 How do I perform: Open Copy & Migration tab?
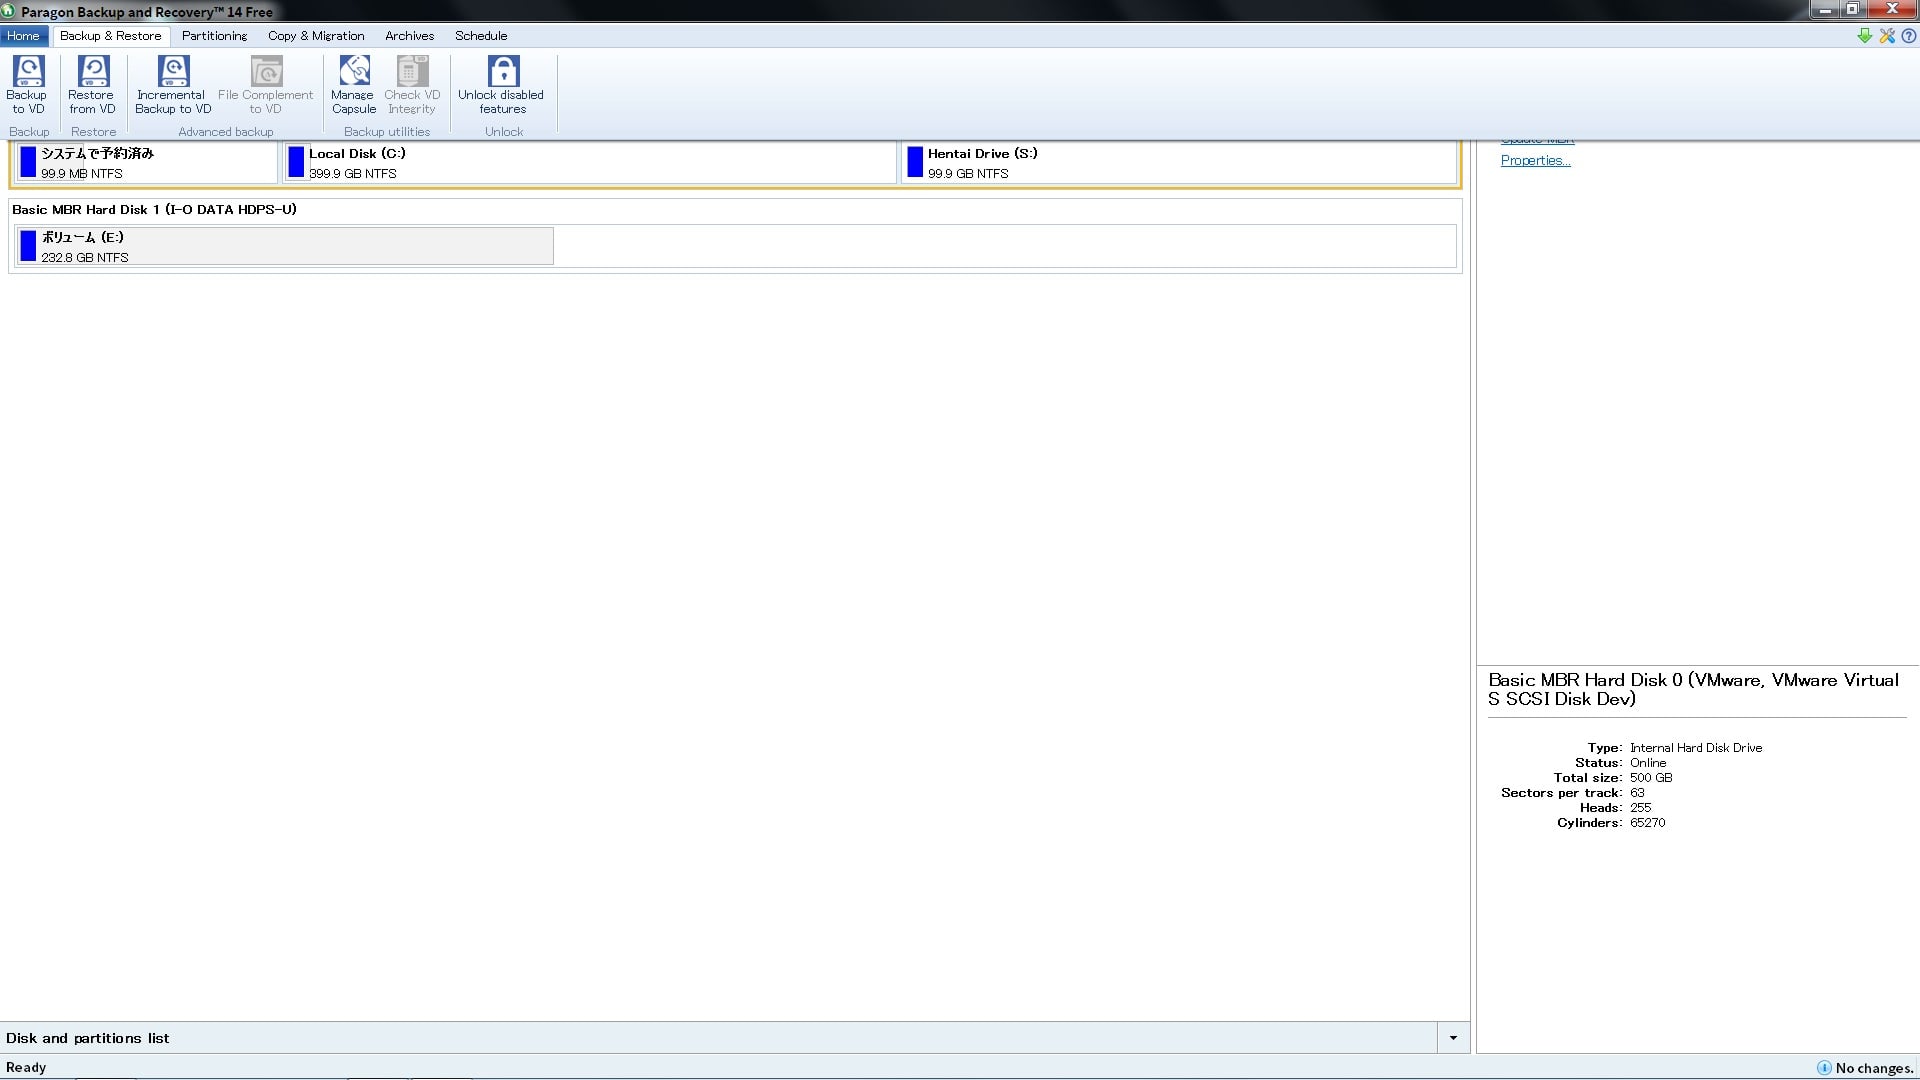click(x=316, y=36)
